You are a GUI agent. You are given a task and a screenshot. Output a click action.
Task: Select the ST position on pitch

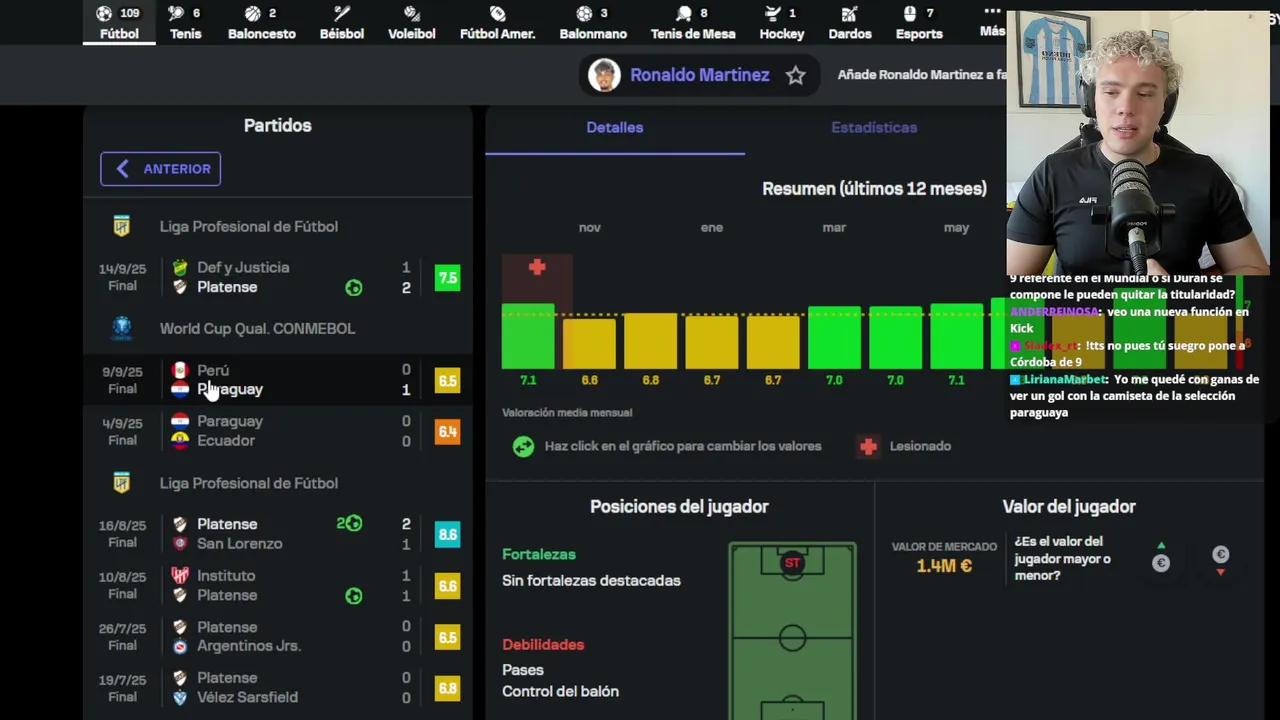click(792, 563)
